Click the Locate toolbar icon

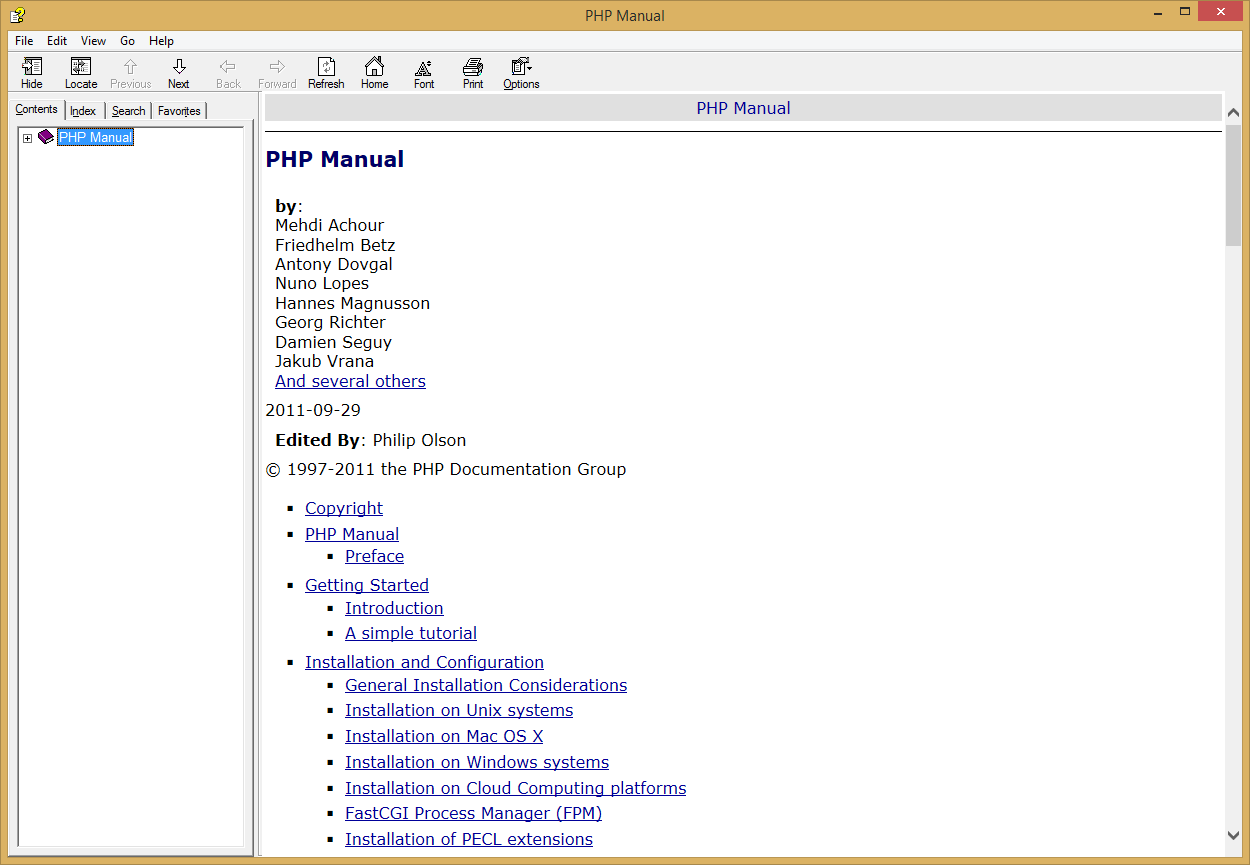[x=81, y=73]
